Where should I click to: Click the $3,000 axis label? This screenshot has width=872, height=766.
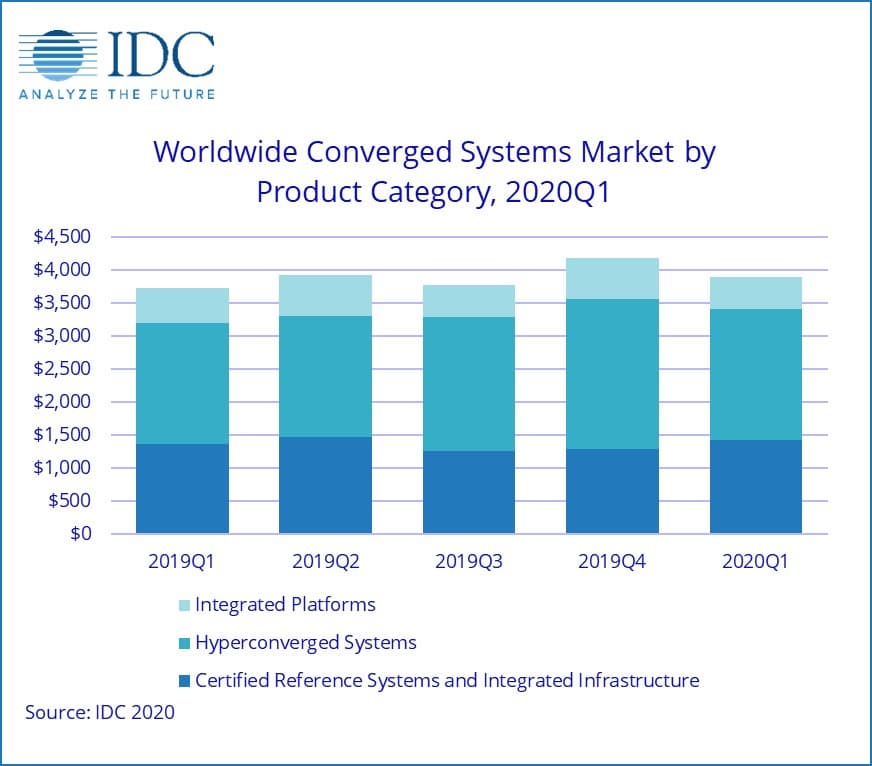(x=62, y=336)
